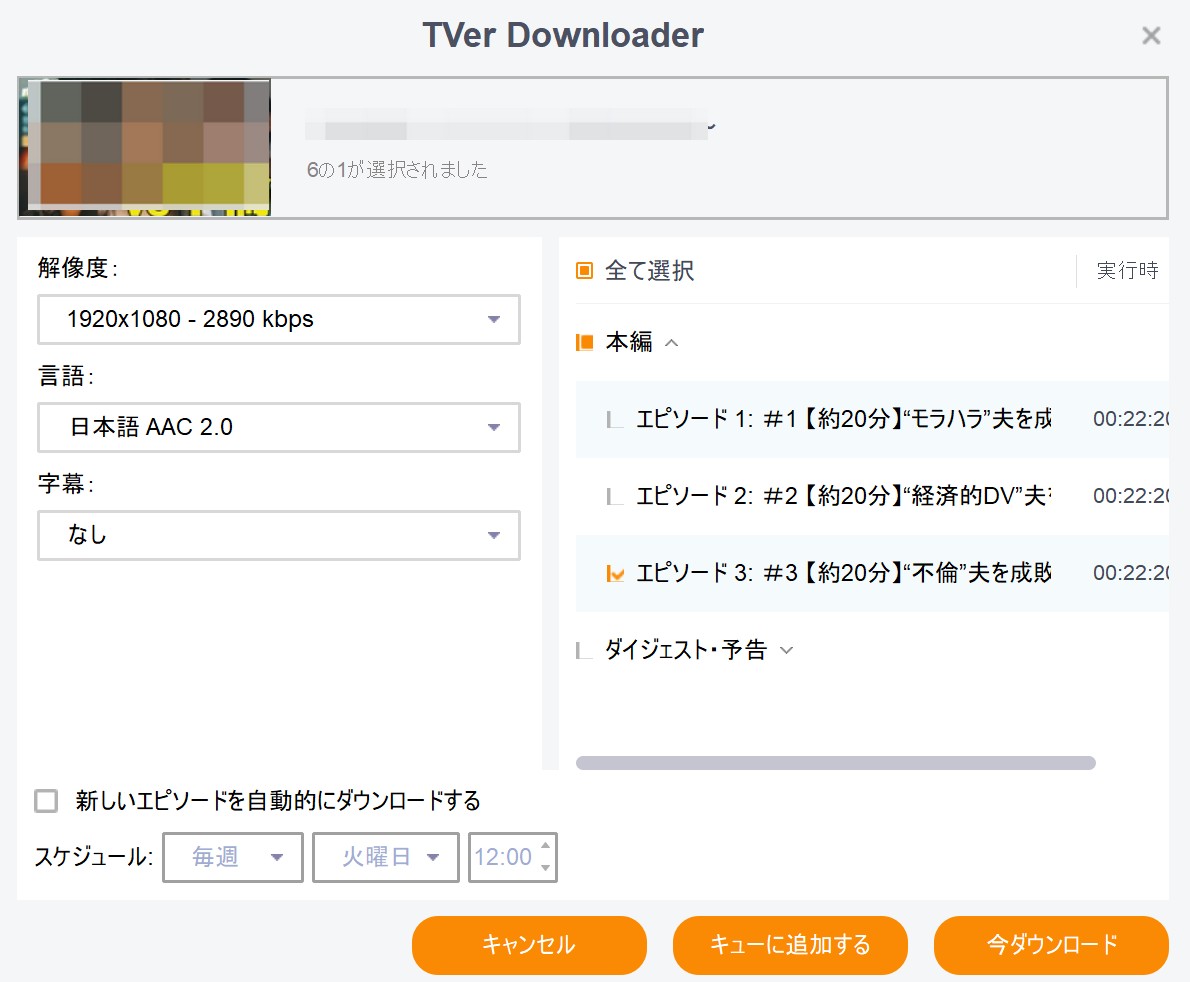This screenshot has width=1190, height=982.
Task: Increase schedule time with up arrow
Action: tap(546, 845)
